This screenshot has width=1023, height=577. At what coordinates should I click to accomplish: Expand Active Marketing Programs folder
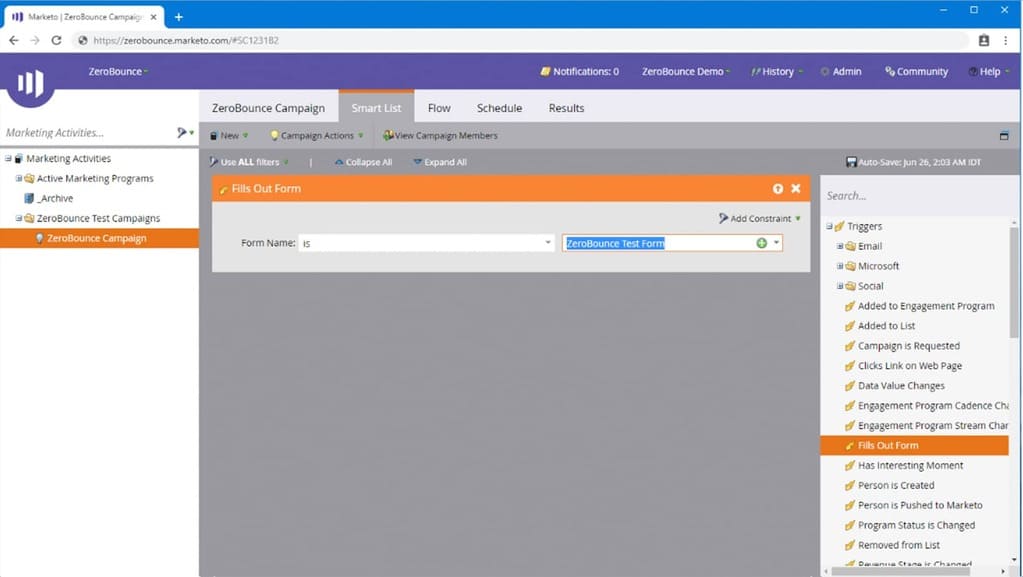(19, 178)
